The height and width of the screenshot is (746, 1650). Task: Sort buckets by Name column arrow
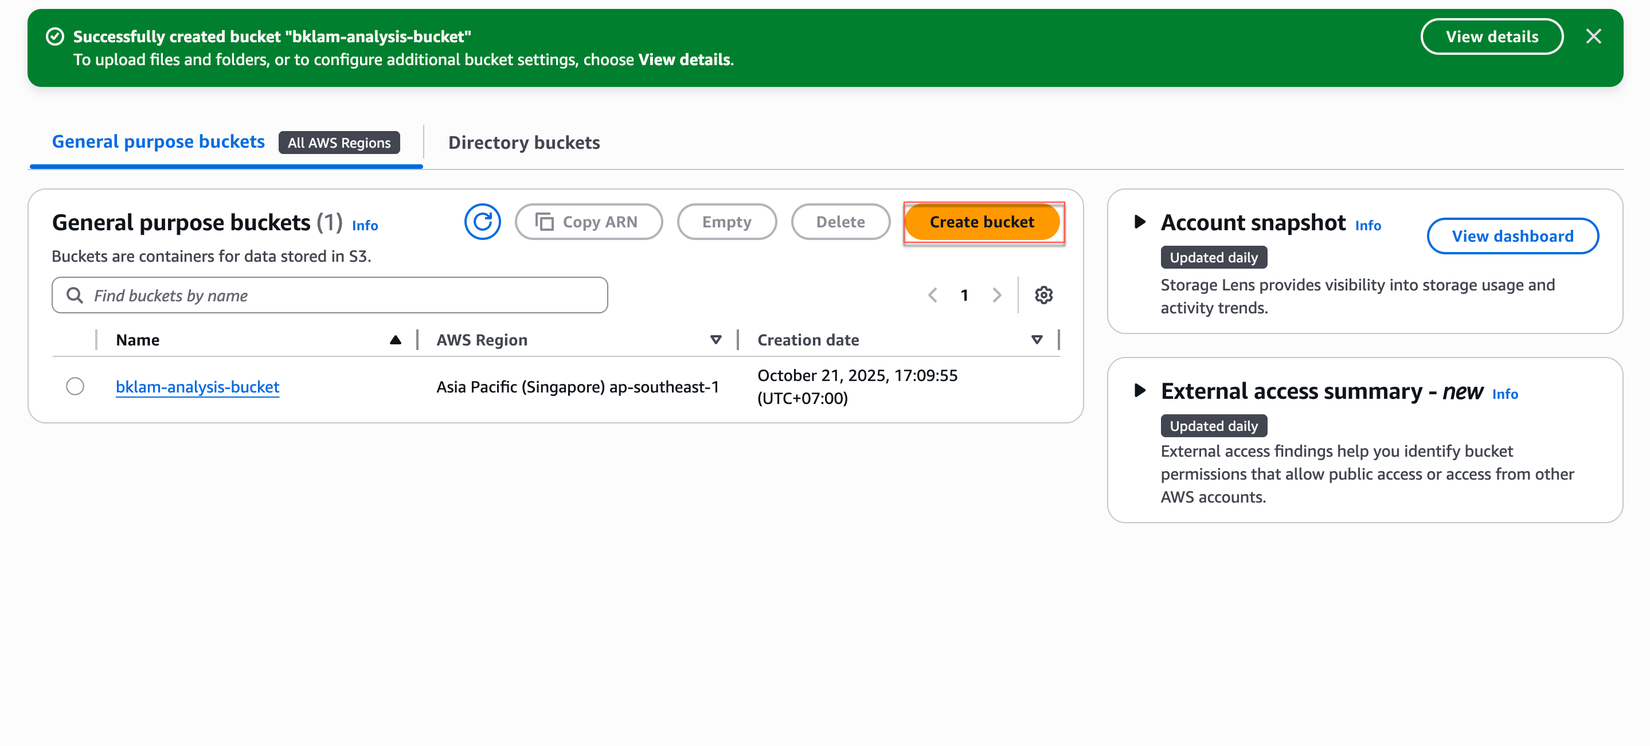tap(395, 340)
